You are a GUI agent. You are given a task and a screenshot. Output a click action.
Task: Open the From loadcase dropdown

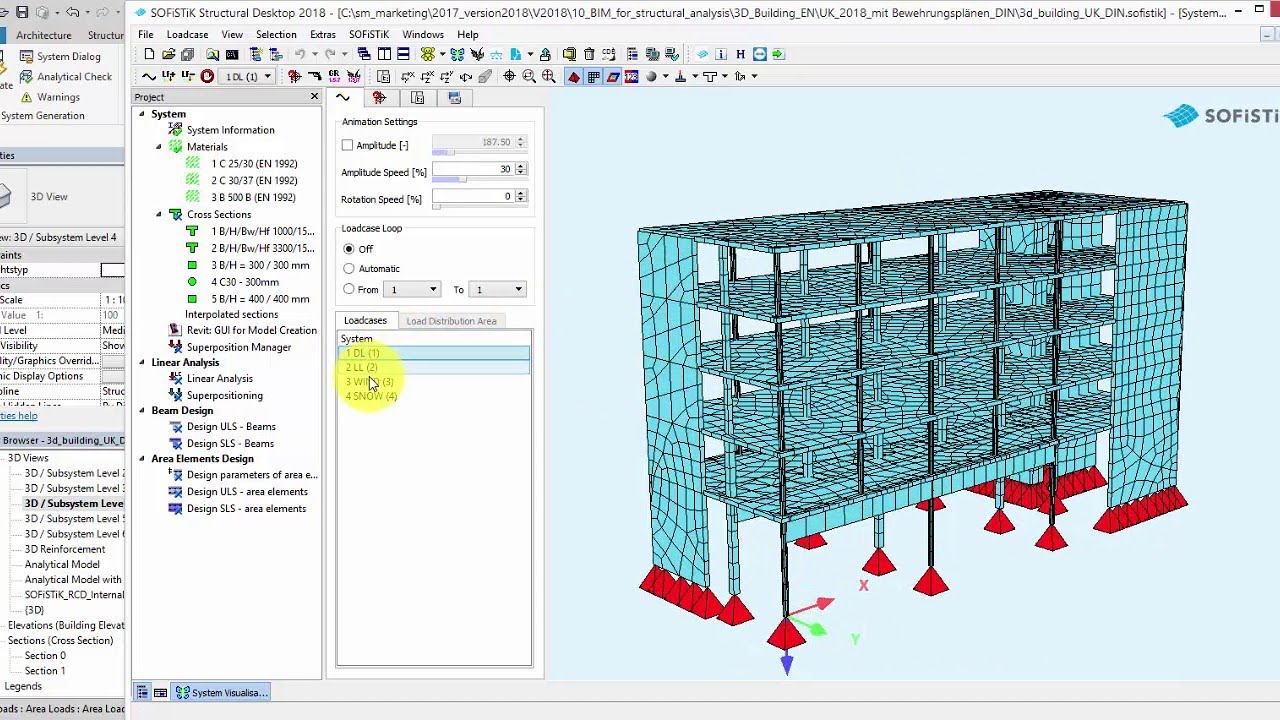click(x=413, y=289)
